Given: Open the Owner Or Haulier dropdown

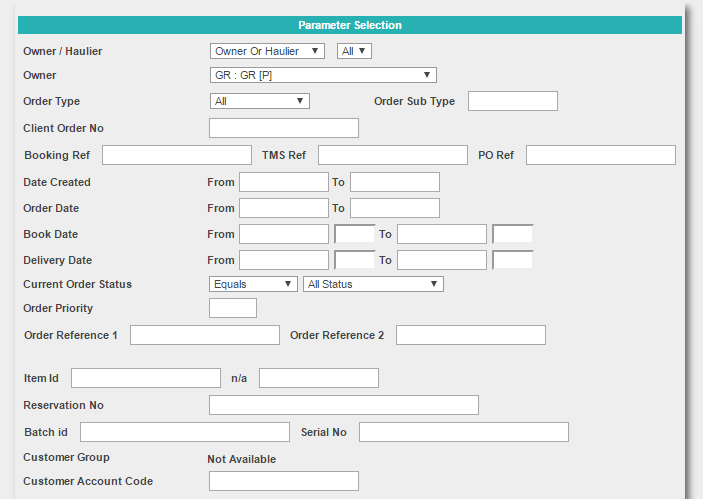Looking at the screenshot, I should point(267,51).
